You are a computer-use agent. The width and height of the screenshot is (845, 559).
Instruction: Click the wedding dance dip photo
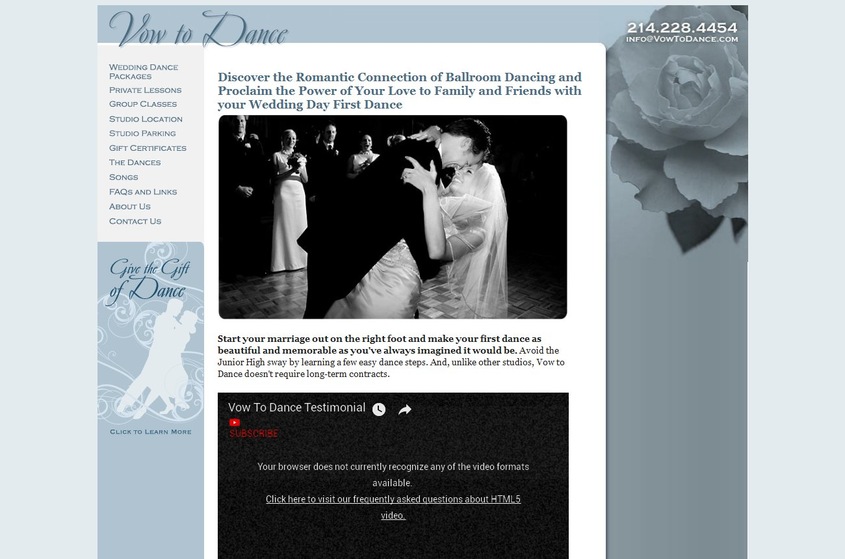click(392, 217)
